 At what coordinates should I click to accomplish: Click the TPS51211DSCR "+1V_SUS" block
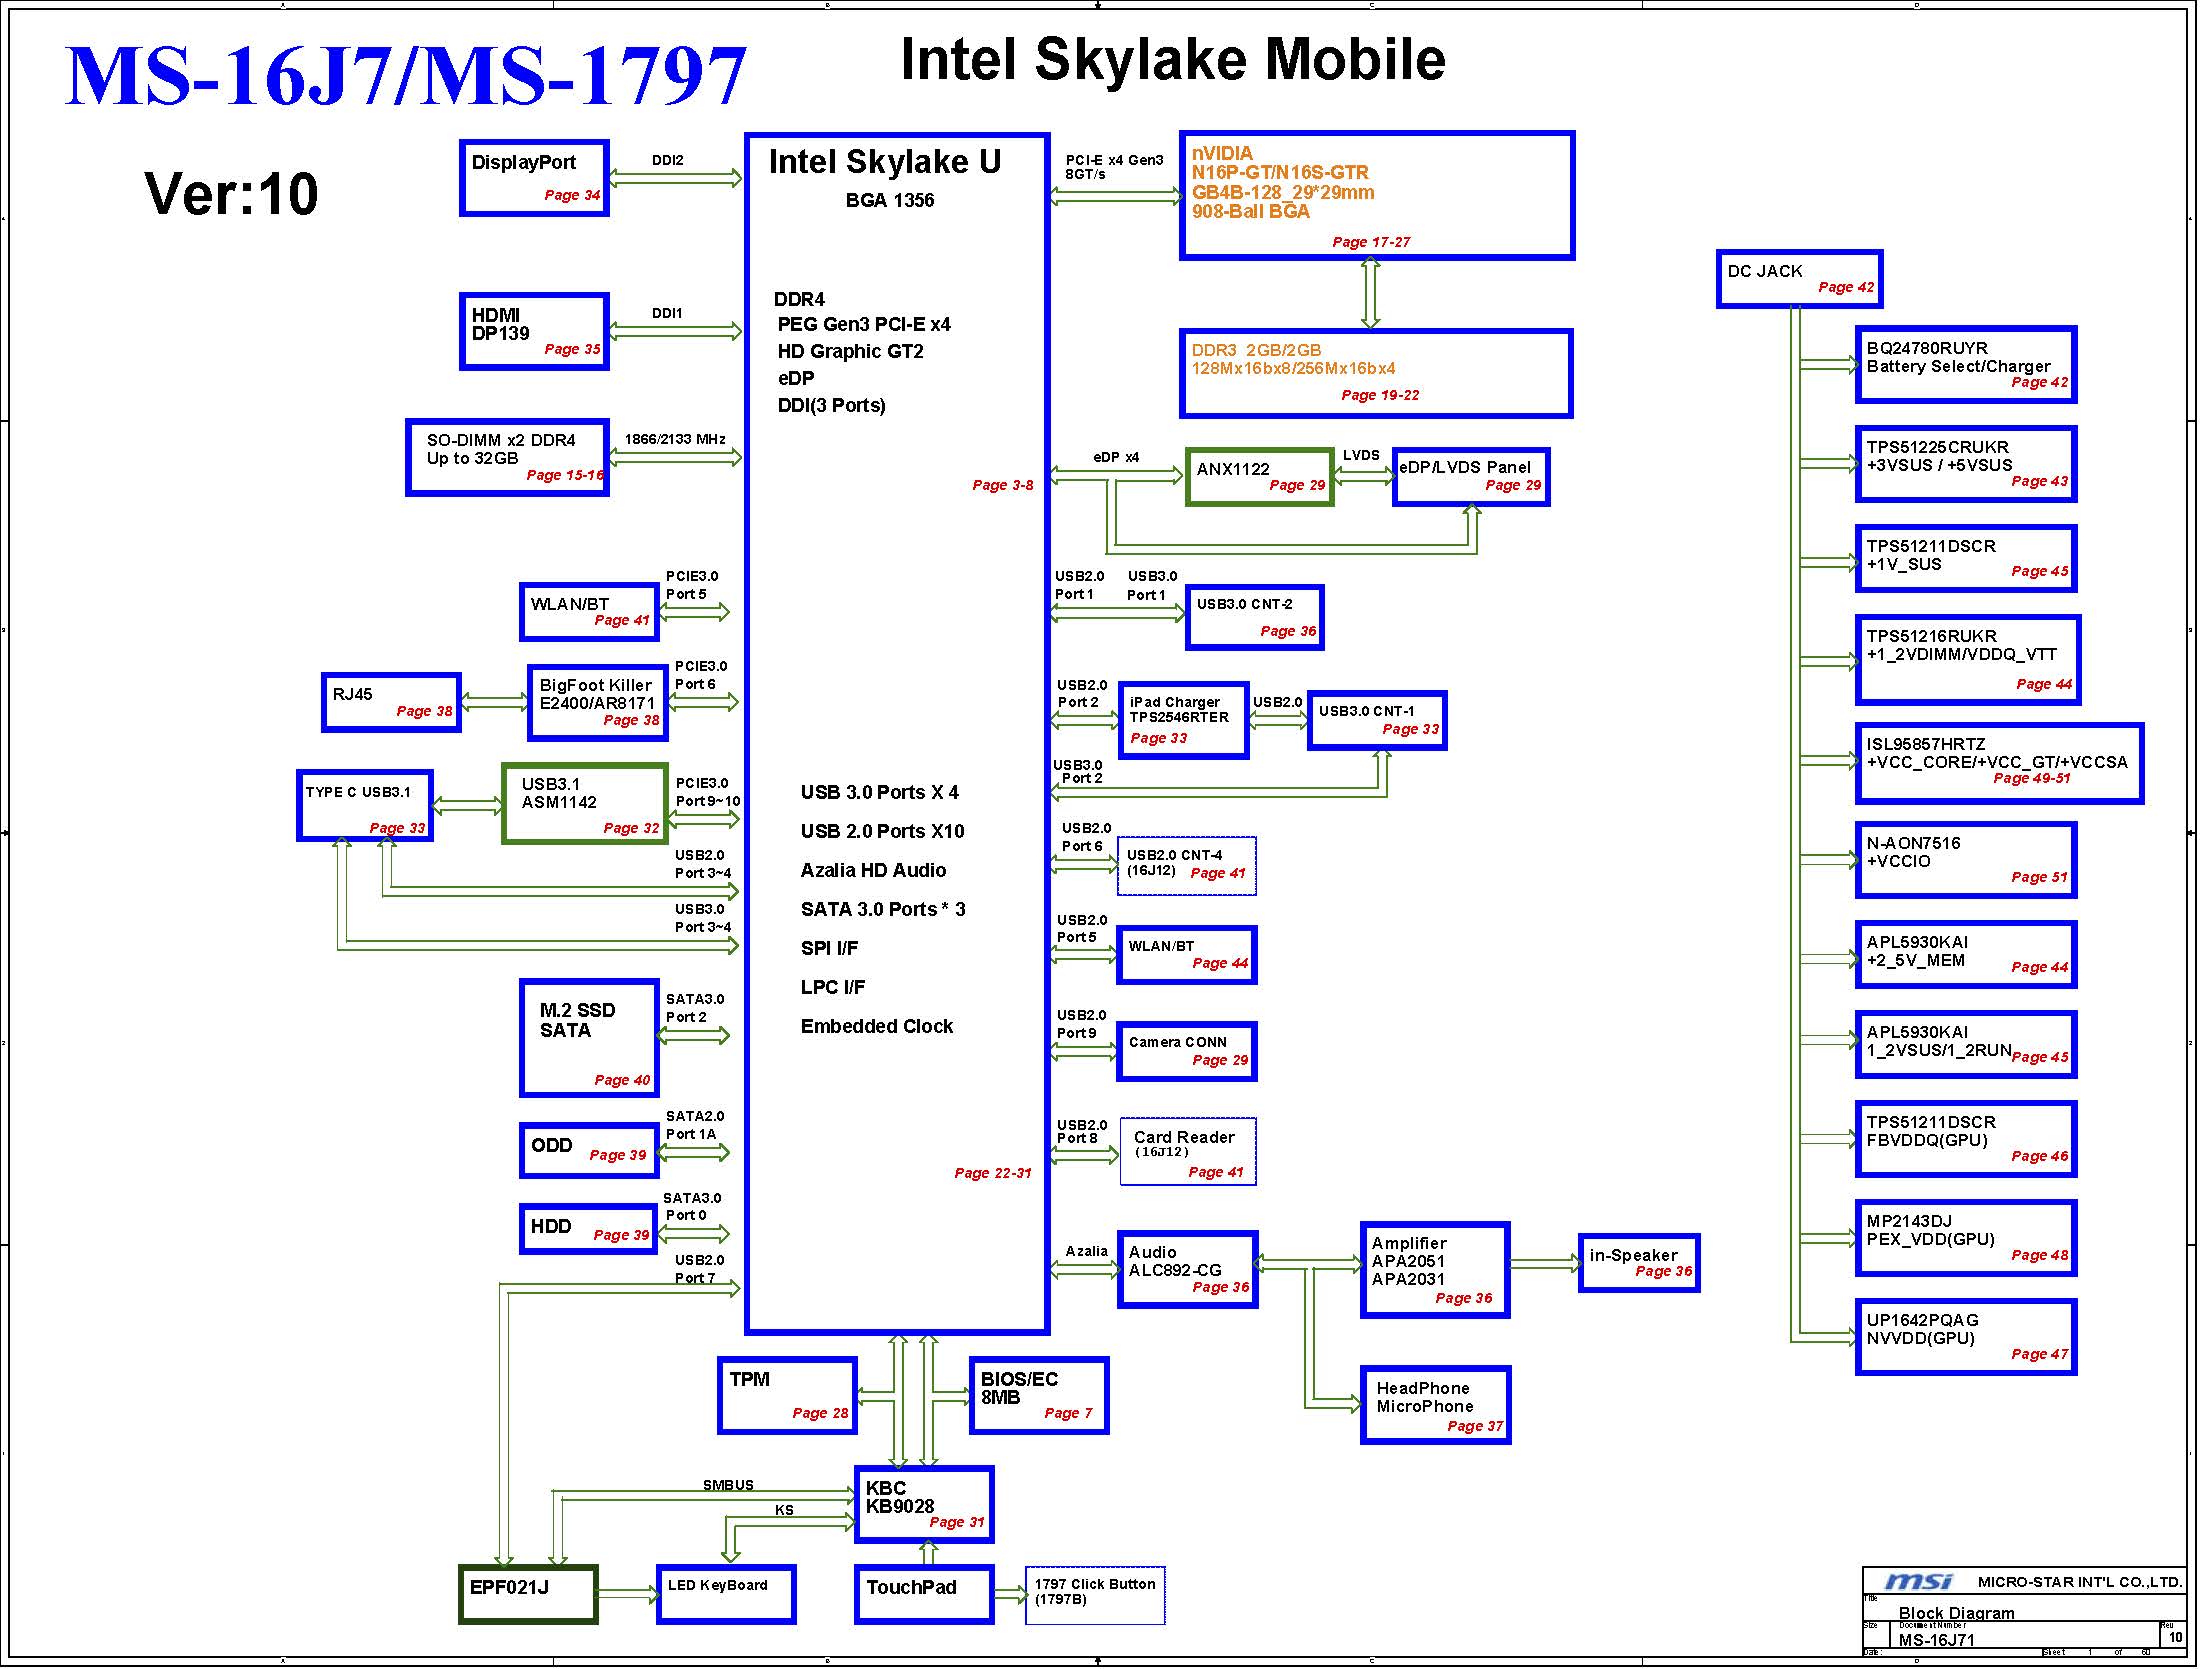coord(1966,559)
